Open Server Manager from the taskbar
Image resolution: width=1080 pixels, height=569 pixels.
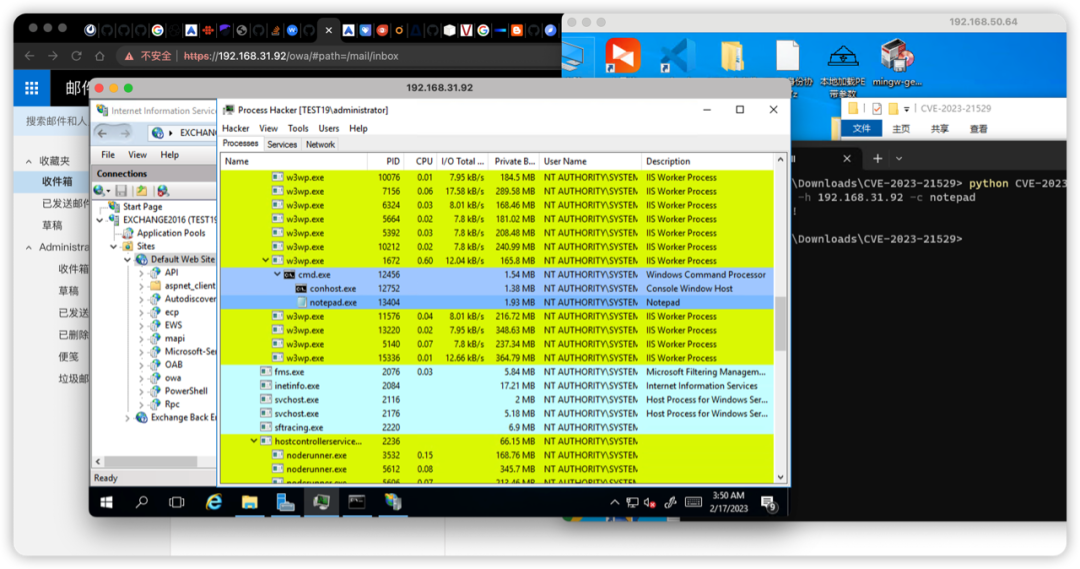[x=285, y=502]
